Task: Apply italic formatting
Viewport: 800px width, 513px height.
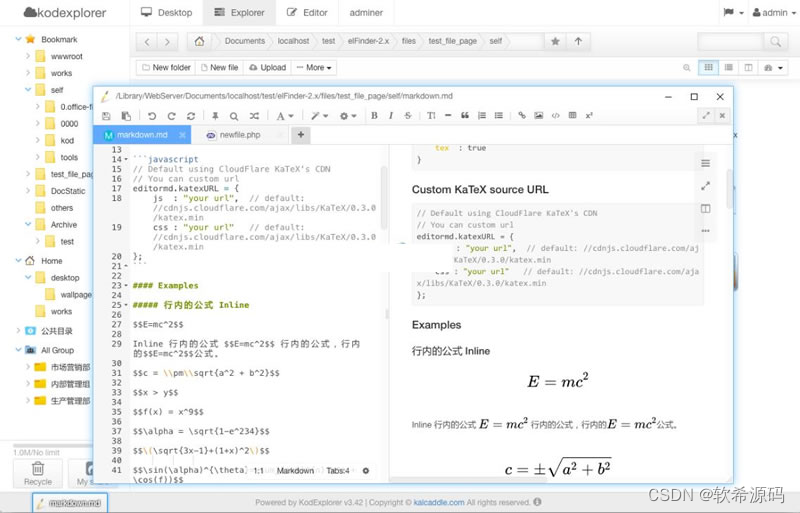Action: coord(391,115)
